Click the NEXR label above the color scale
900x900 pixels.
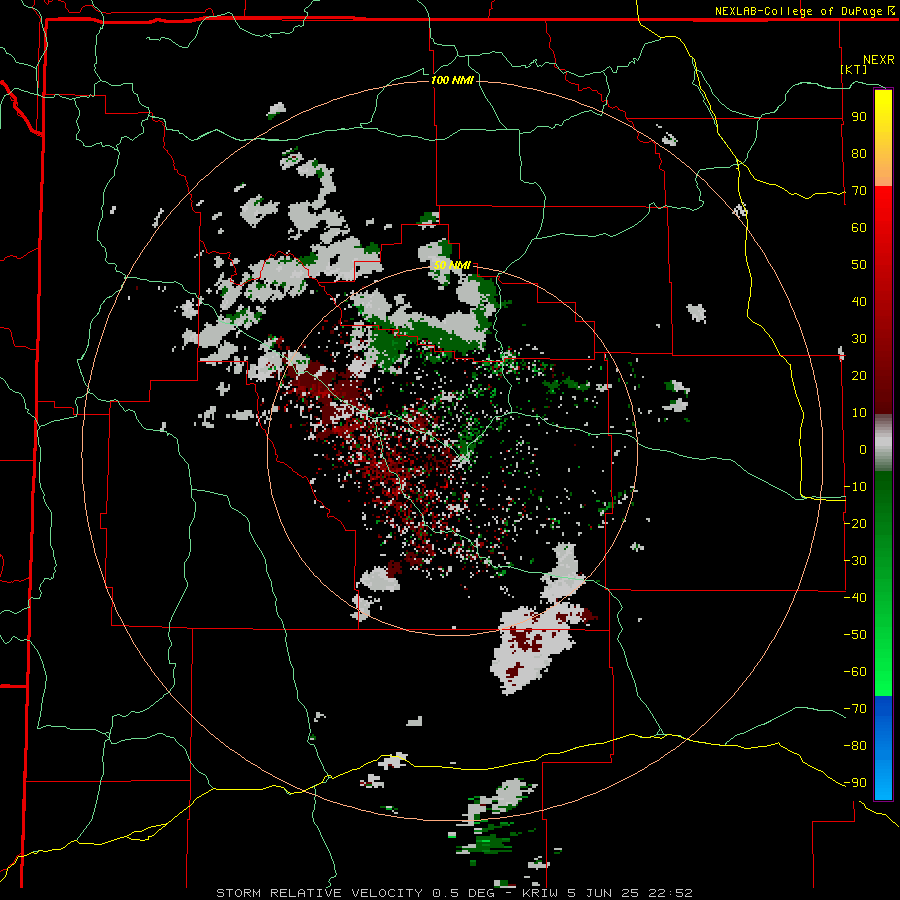pos(878,60)
